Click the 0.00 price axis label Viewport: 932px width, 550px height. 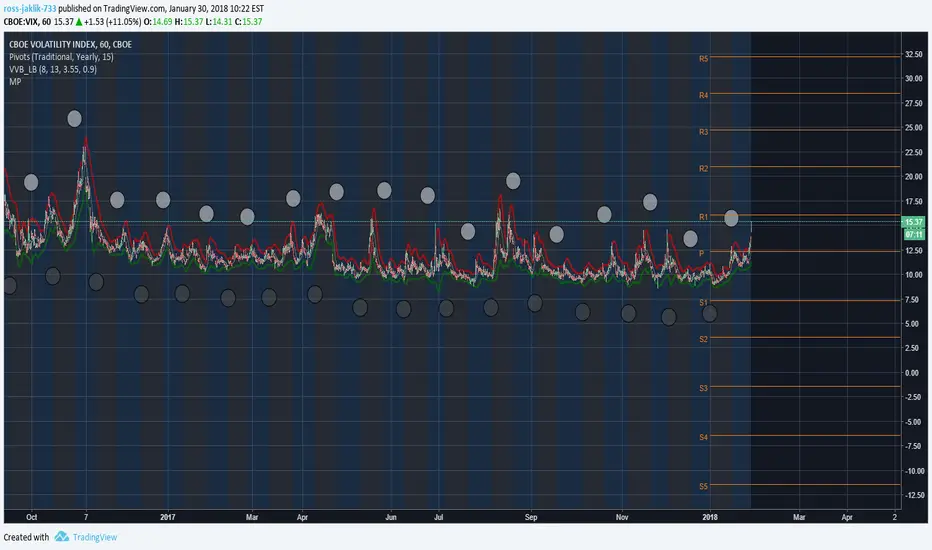pyautogui.click(x=912, y=373)
